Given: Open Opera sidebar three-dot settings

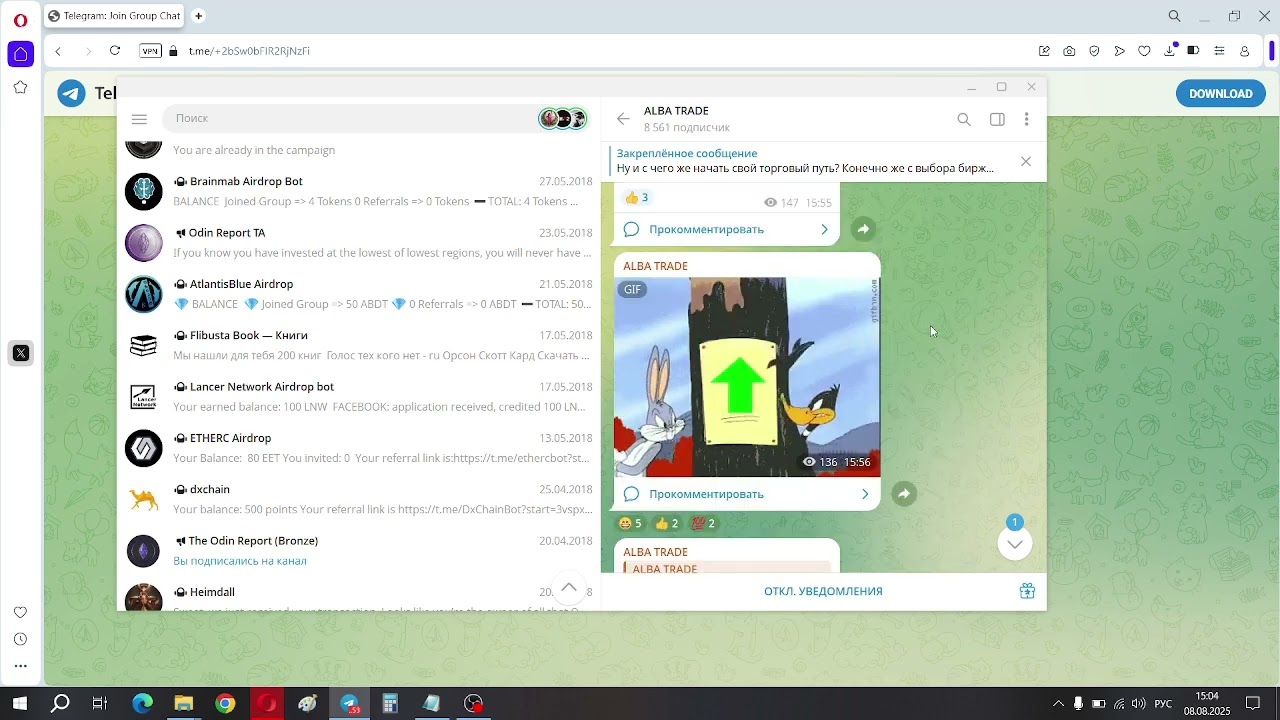Looking at the screenshot, I should pyautogui.click(x=20, y=666).
